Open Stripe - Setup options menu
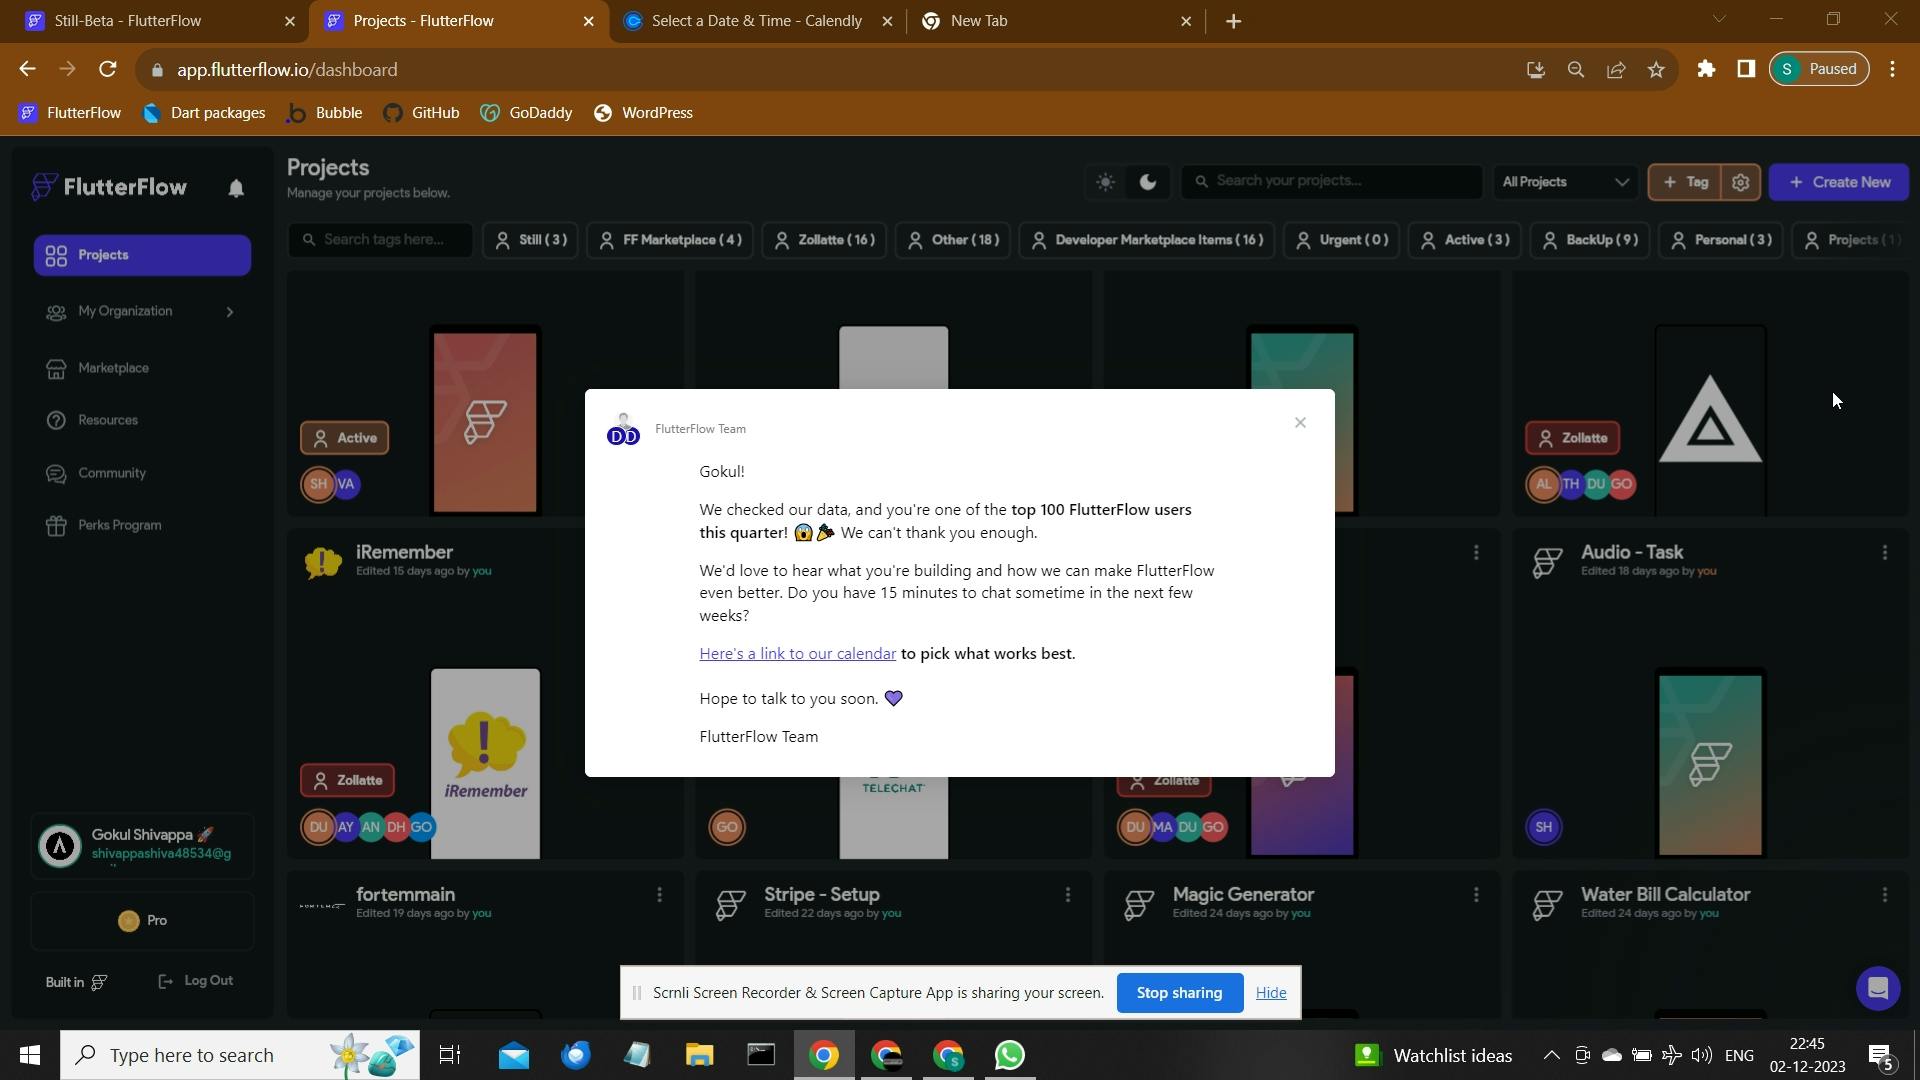1920x1080 pixels. pyautogui.click(x=1067, y=895)
